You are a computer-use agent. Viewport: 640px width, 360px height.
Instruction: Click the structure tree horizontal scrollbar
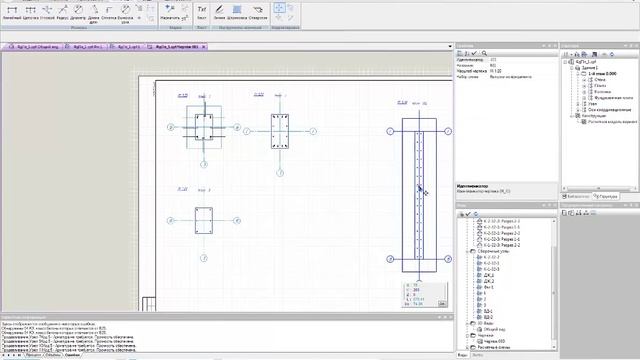click(600, 189)
